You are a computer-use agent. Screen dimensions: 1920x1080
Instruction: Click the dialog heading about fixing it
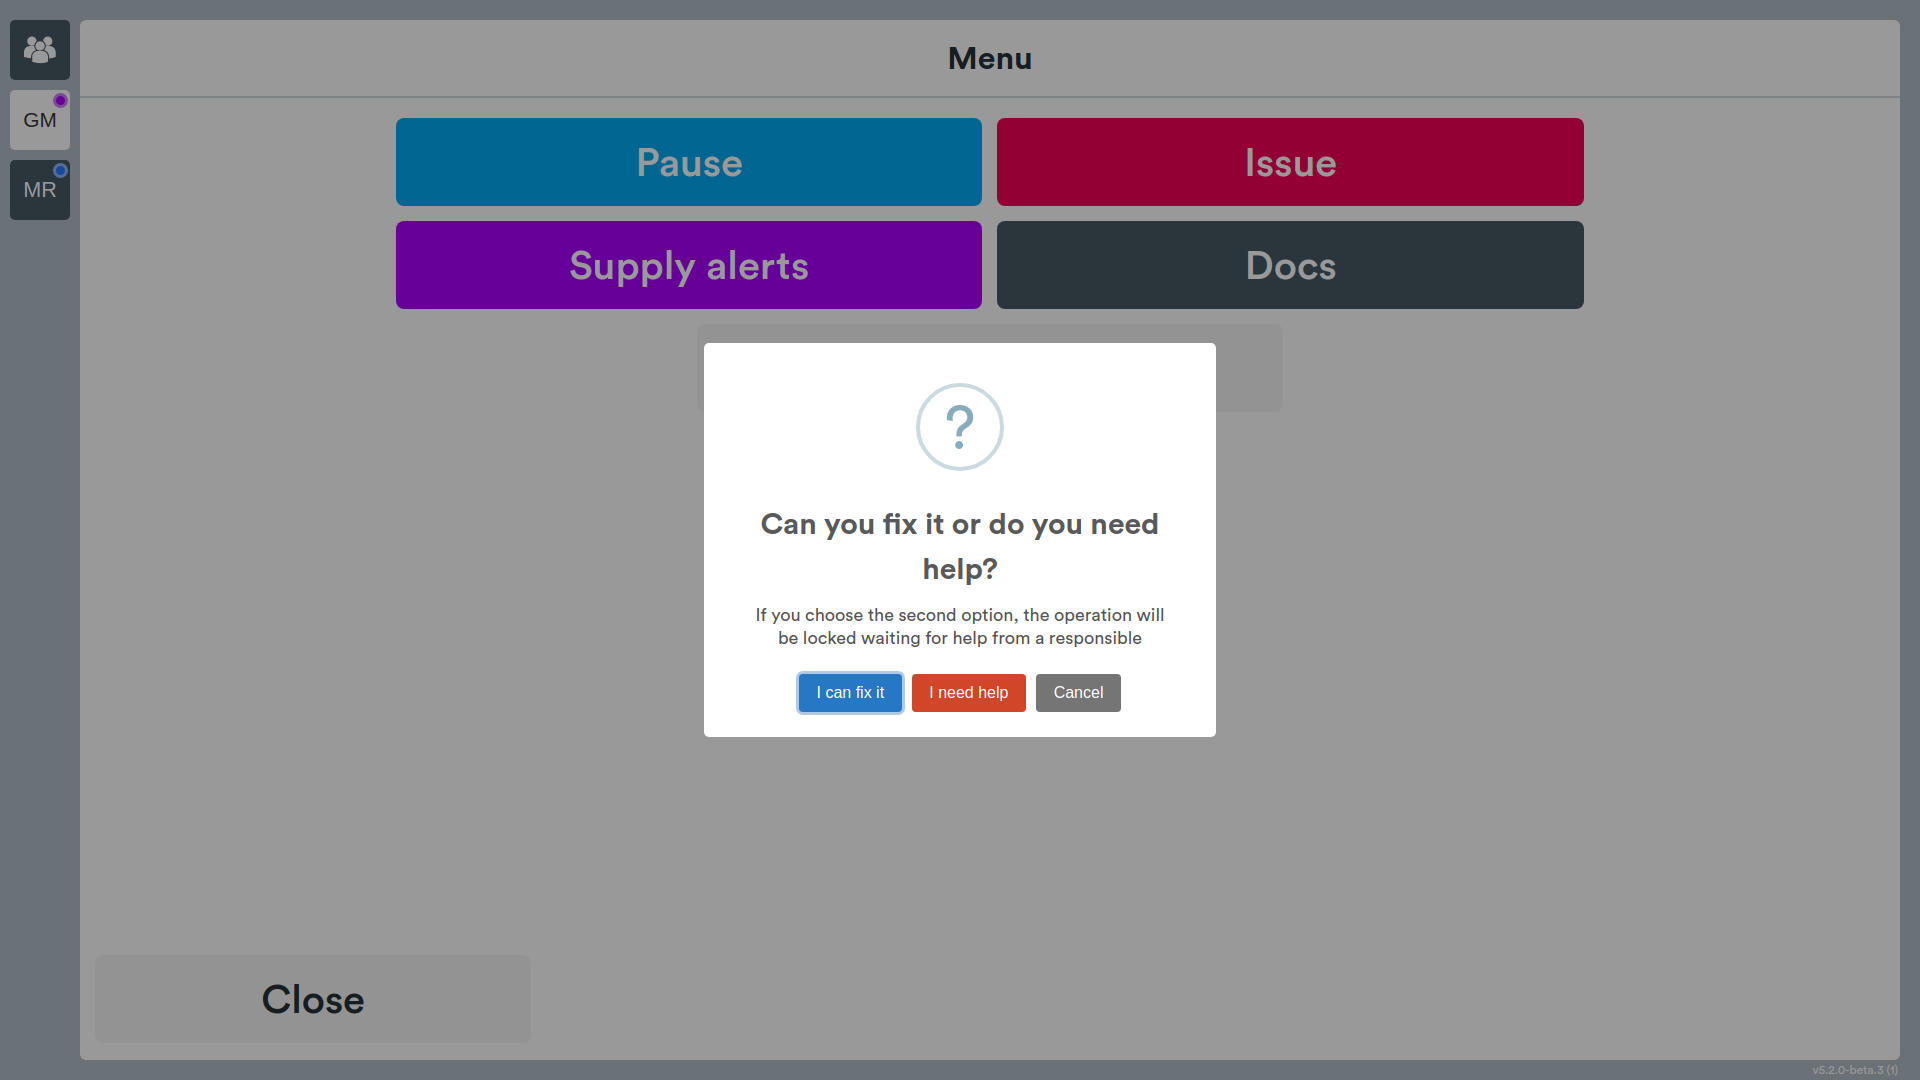coord(960,546)
